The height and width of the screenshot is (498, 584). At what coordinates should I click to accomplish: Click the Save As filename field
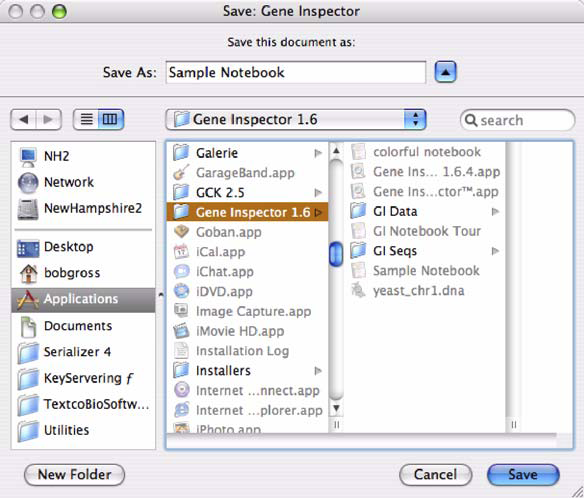[296, 72]
